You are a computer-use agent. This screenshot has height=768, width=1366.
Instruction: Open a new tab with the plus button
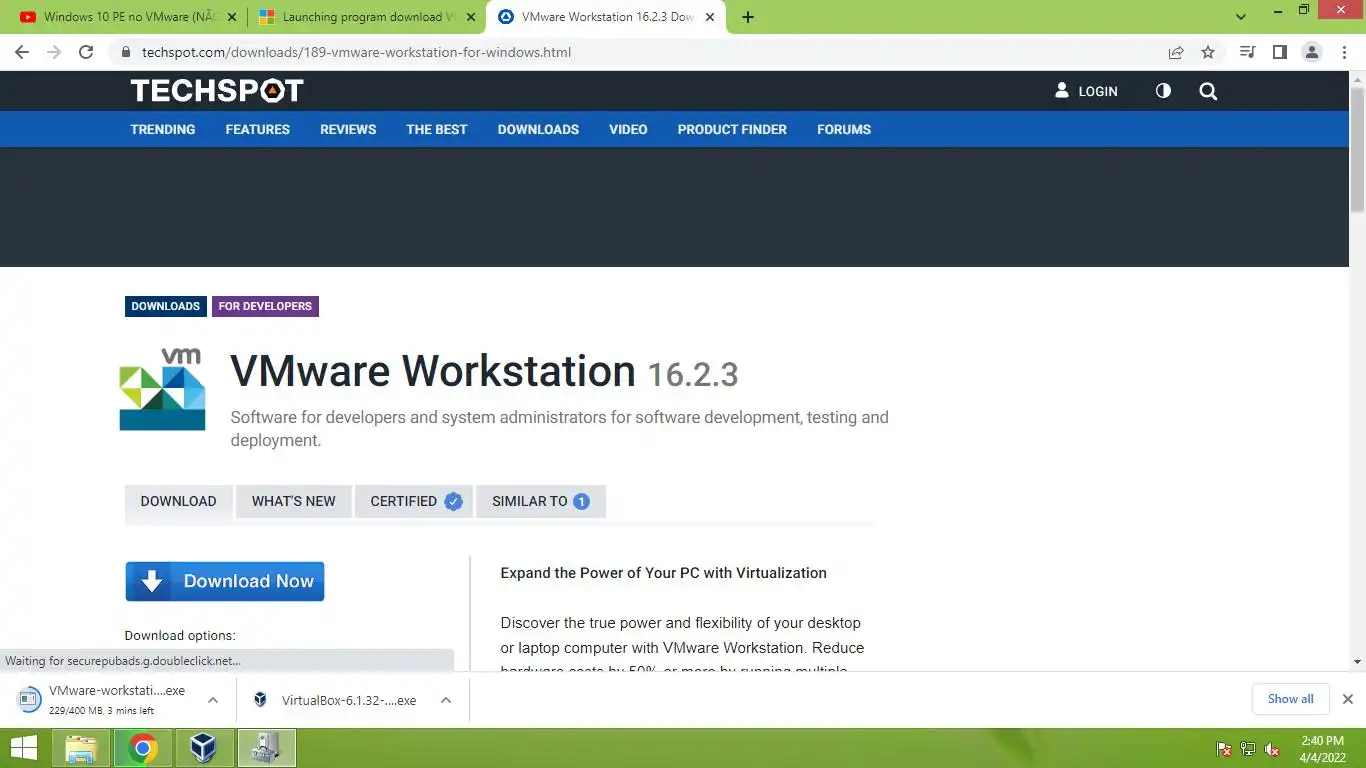tap(748, 17)
